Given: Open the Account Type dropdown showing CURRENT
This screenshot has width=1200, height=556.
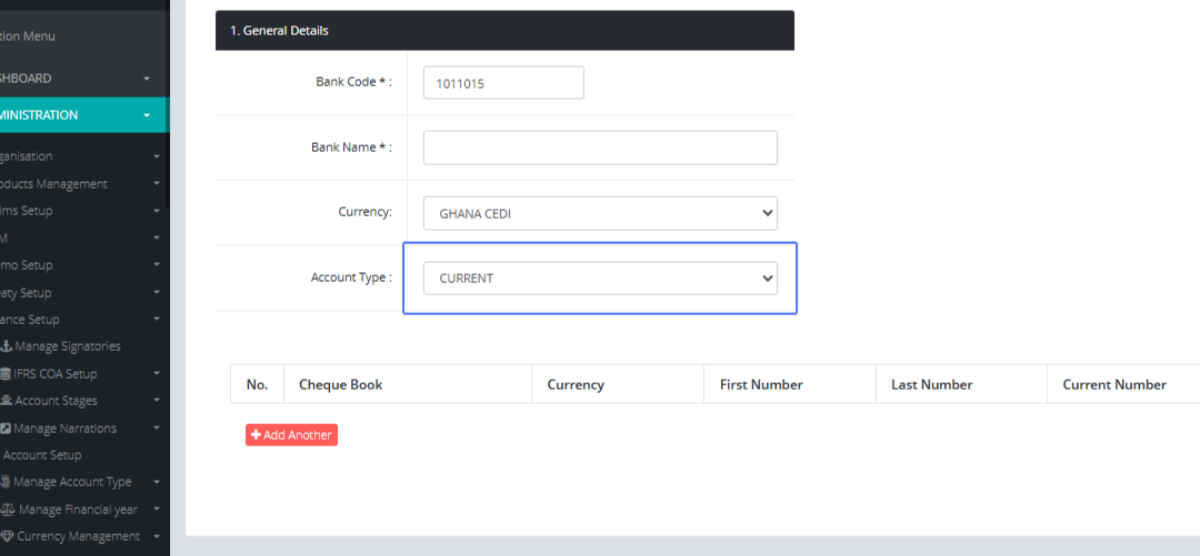Looking at the screenshot, I should (x=600, y=278).
